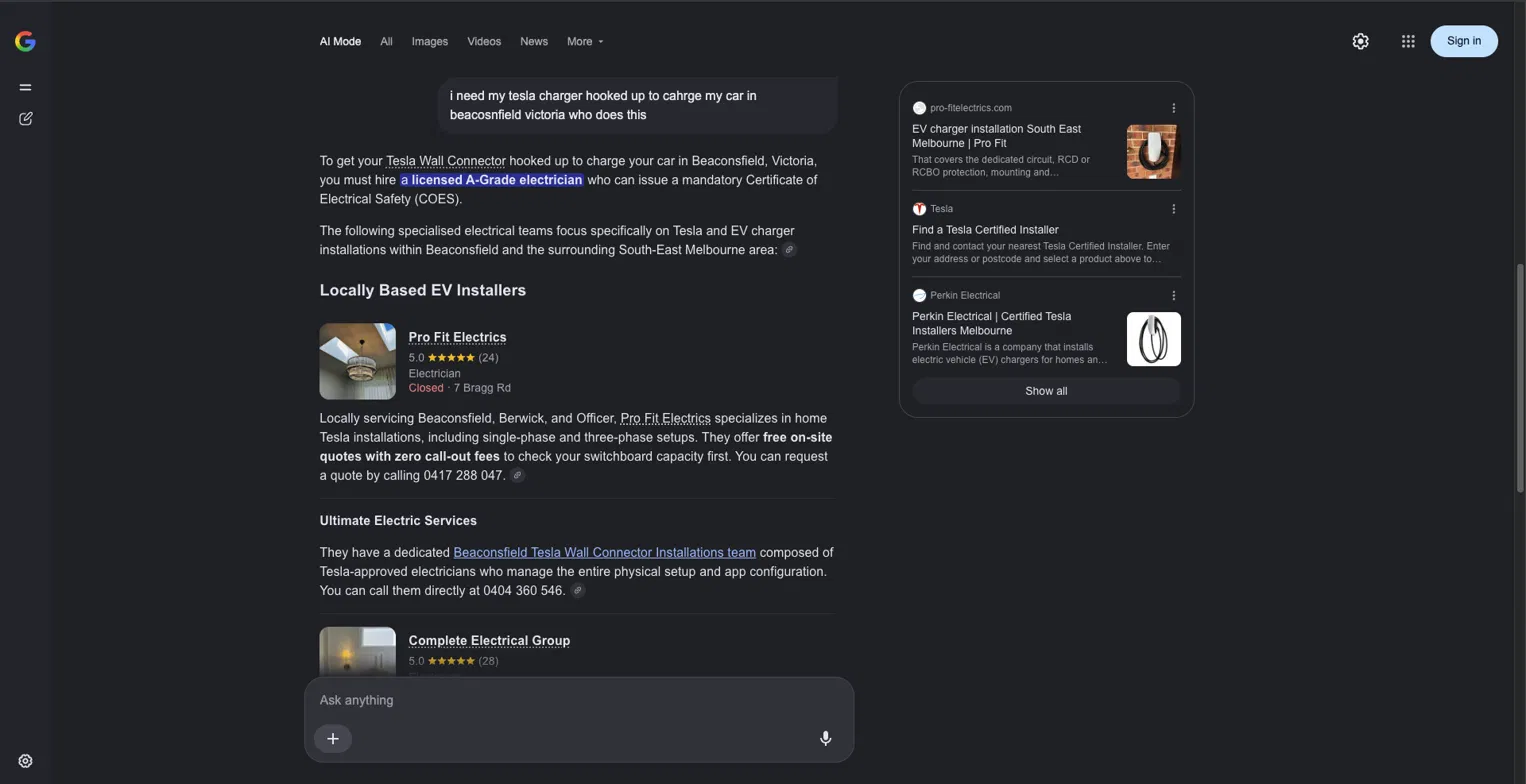
Task: Click the 'Ultimate Electric Services' heading
Action: point(398,521)
